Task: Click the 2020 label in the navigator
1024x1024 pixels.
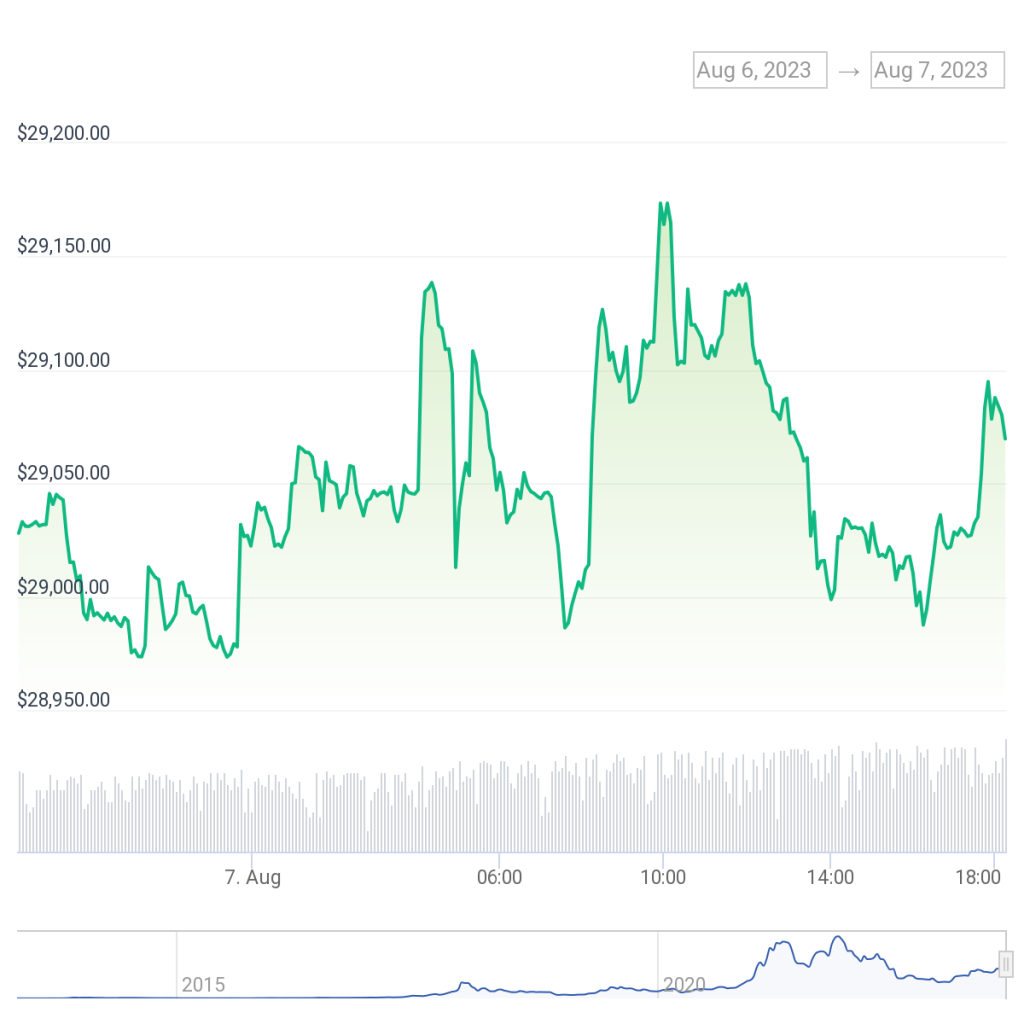Action: click(x=684, y=985)
